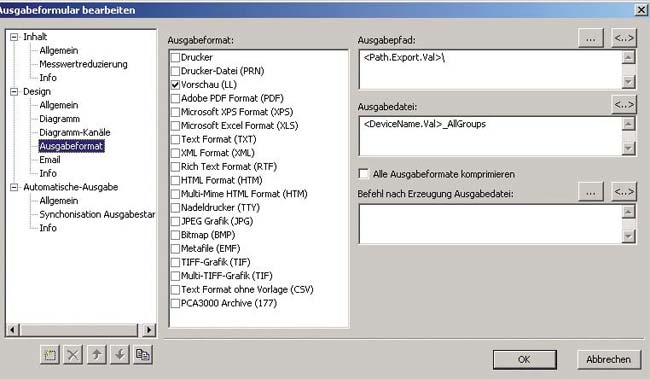
Task: Click Befehl field scroll up arrow
Action: coord(628,211)
